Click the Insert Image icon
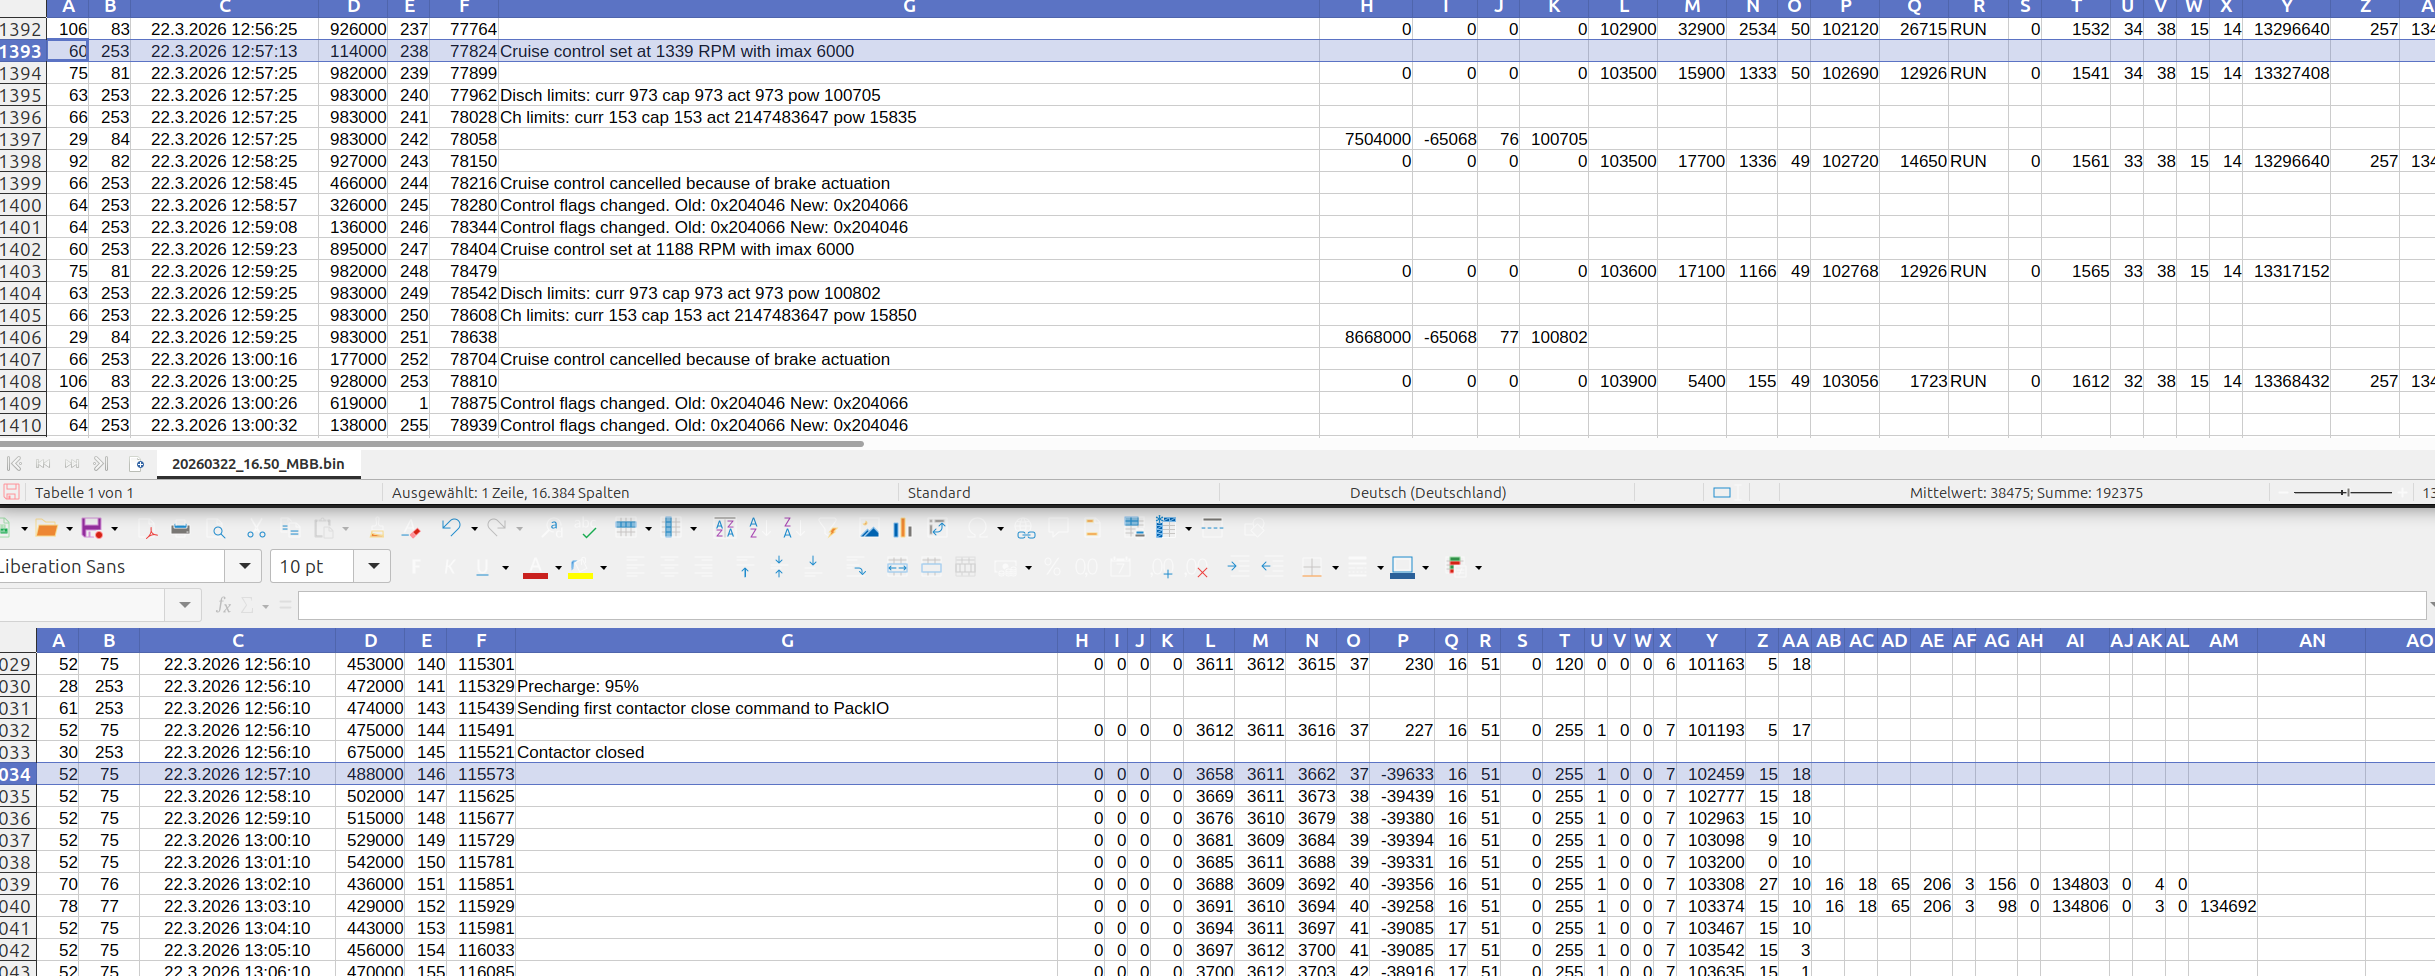The image size is (2435, 976). click(869, 529)
